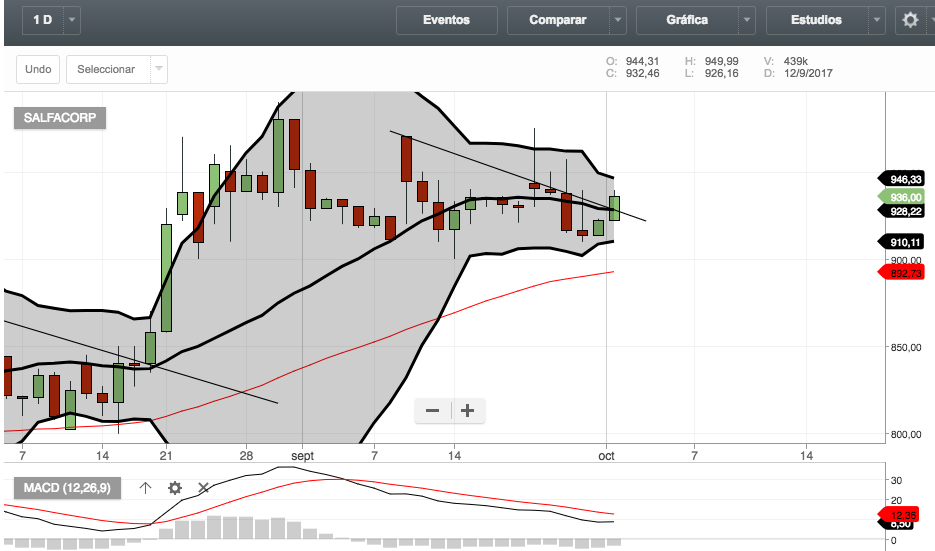The image size is (935, 551).
Task: Open the chart settings gear icon
Action: (x=910, y=20)
